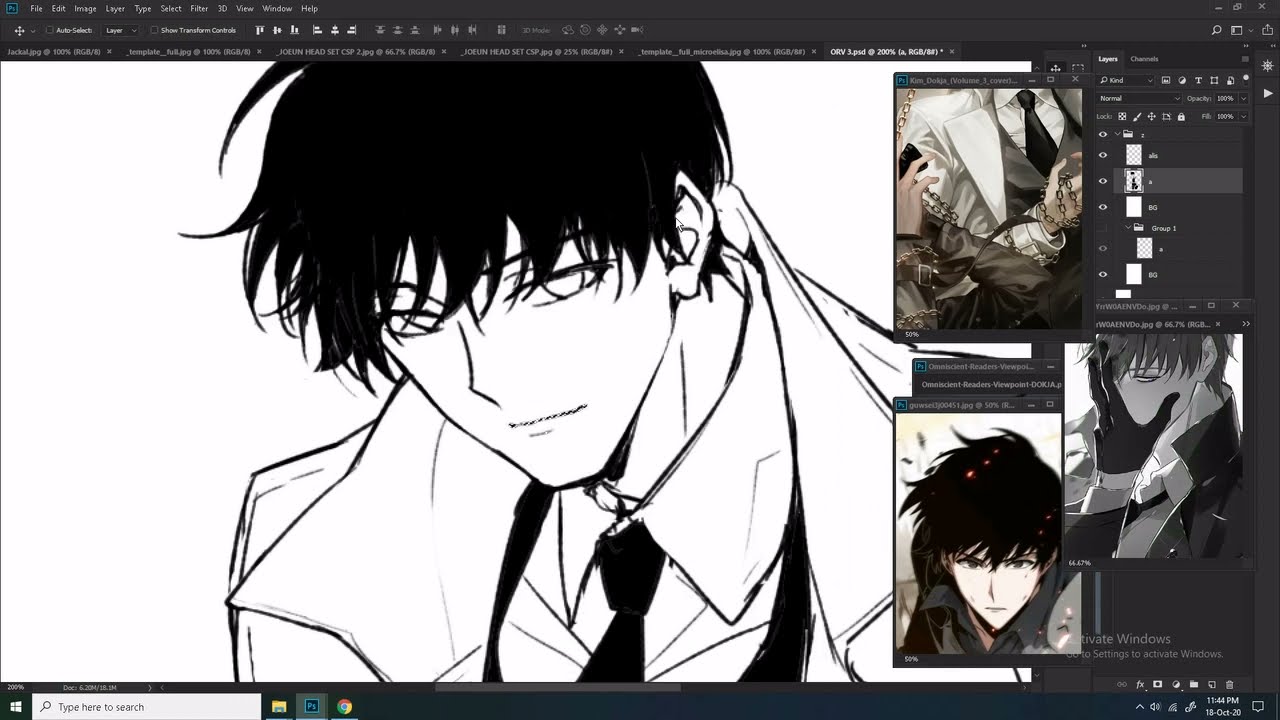The image size is (1280, 720).
Task: Lock layer position icon
Action: coord(1152,117)
